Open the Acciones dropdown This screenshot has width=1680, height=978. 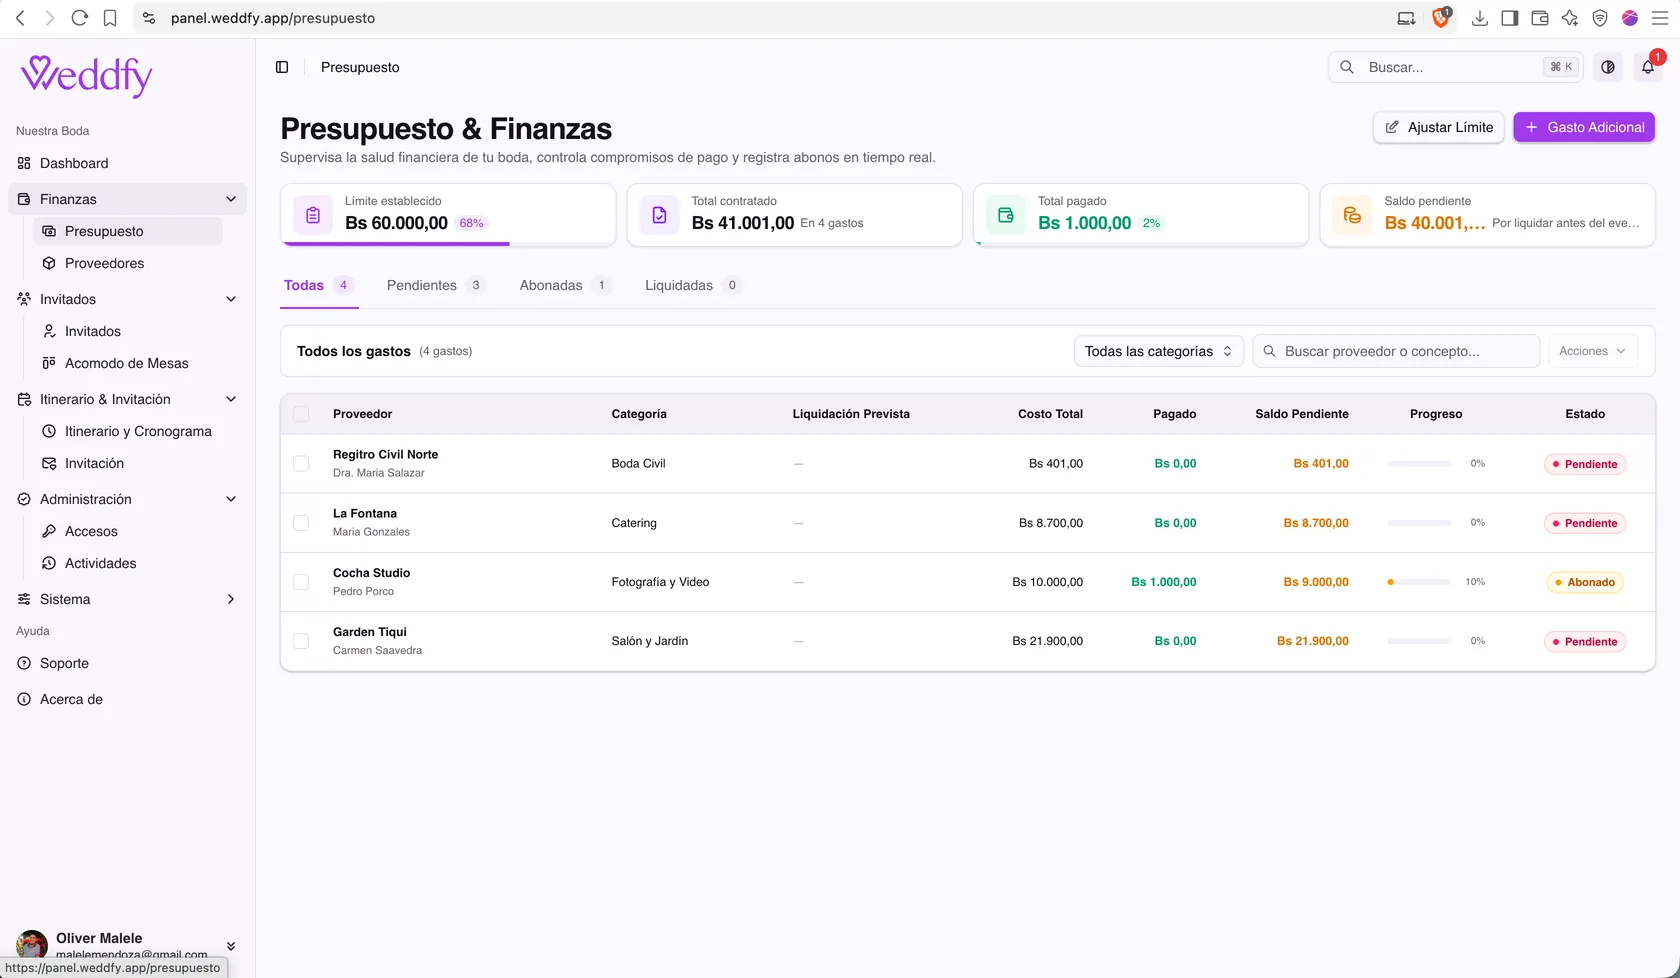click(x=1593, y=351)
